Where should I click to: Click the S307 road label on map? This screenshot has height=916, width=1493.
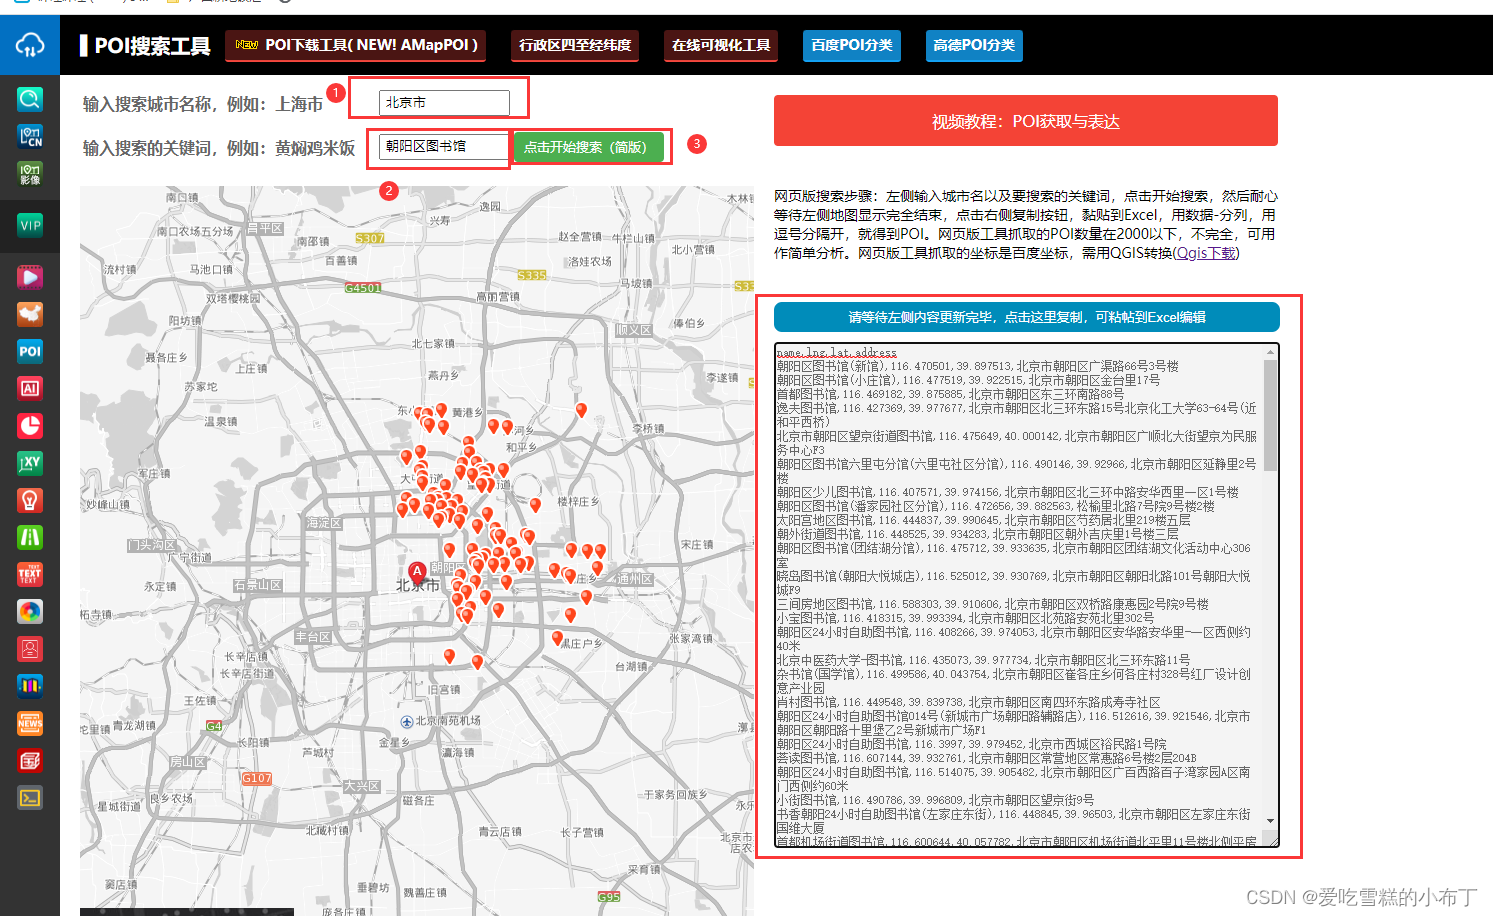370,238
